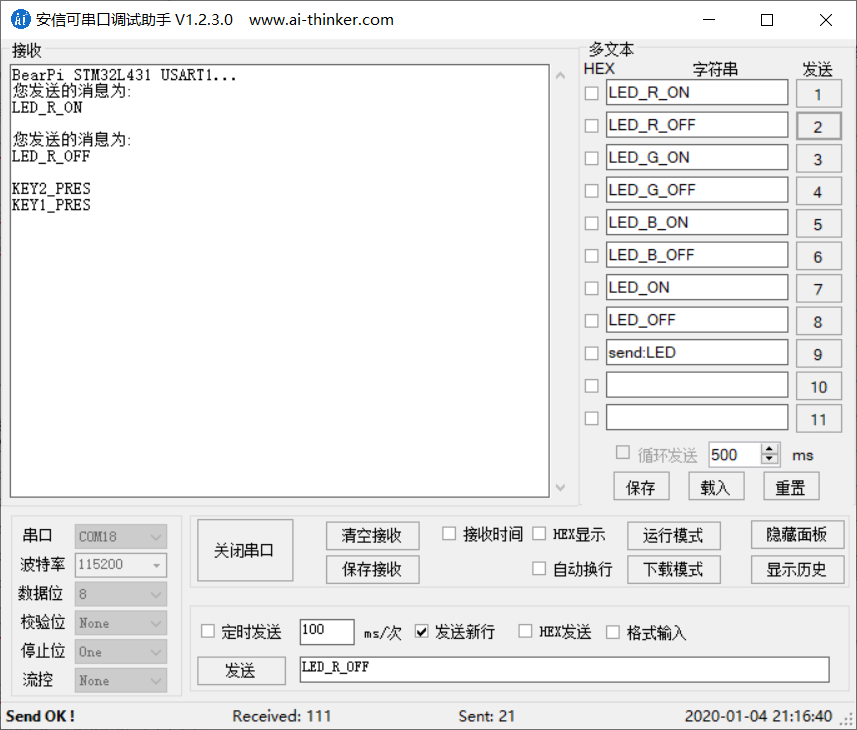
Task: Increase loop interval with stepper up arrow
Action: point(770,449)
